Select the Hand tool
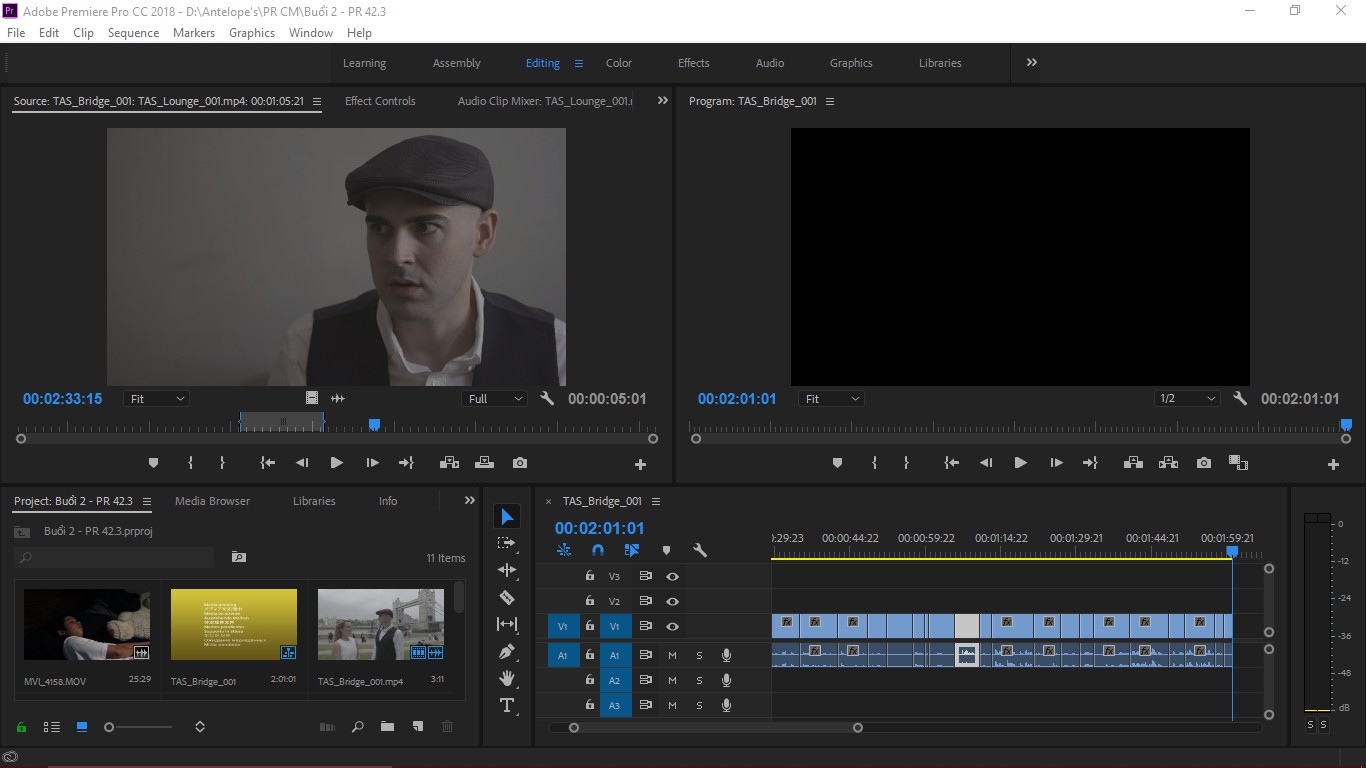Viewport: 1366px width, 768px height. [x=507, y=678]
